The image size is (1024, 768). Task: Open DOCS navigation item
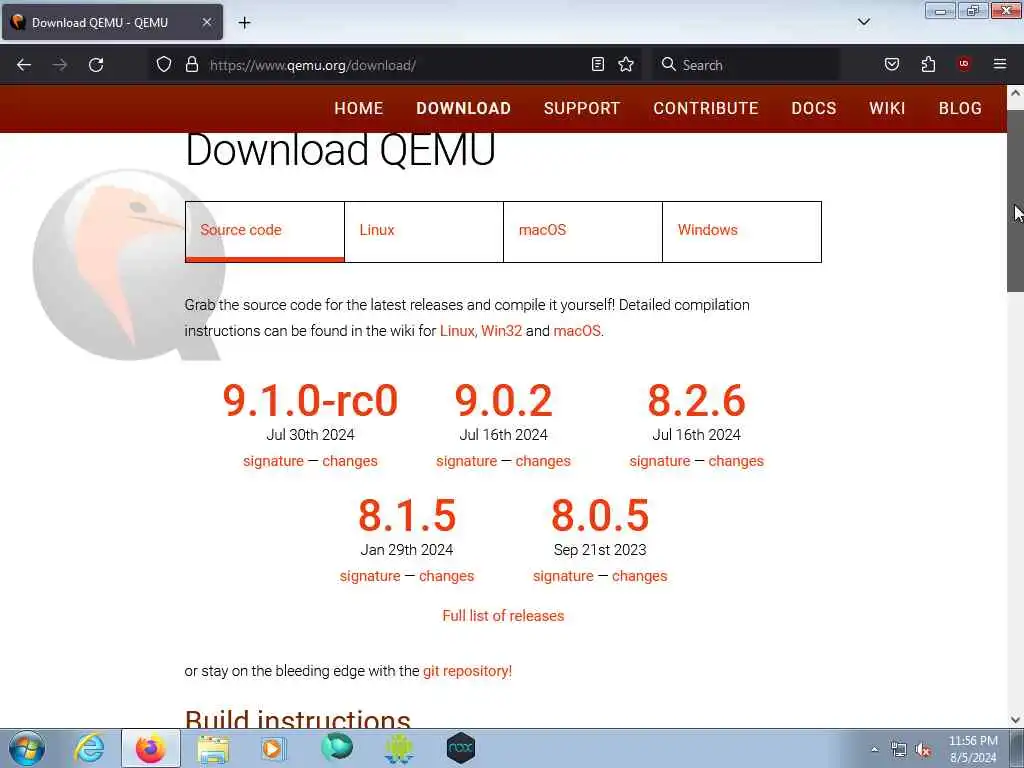814,108
